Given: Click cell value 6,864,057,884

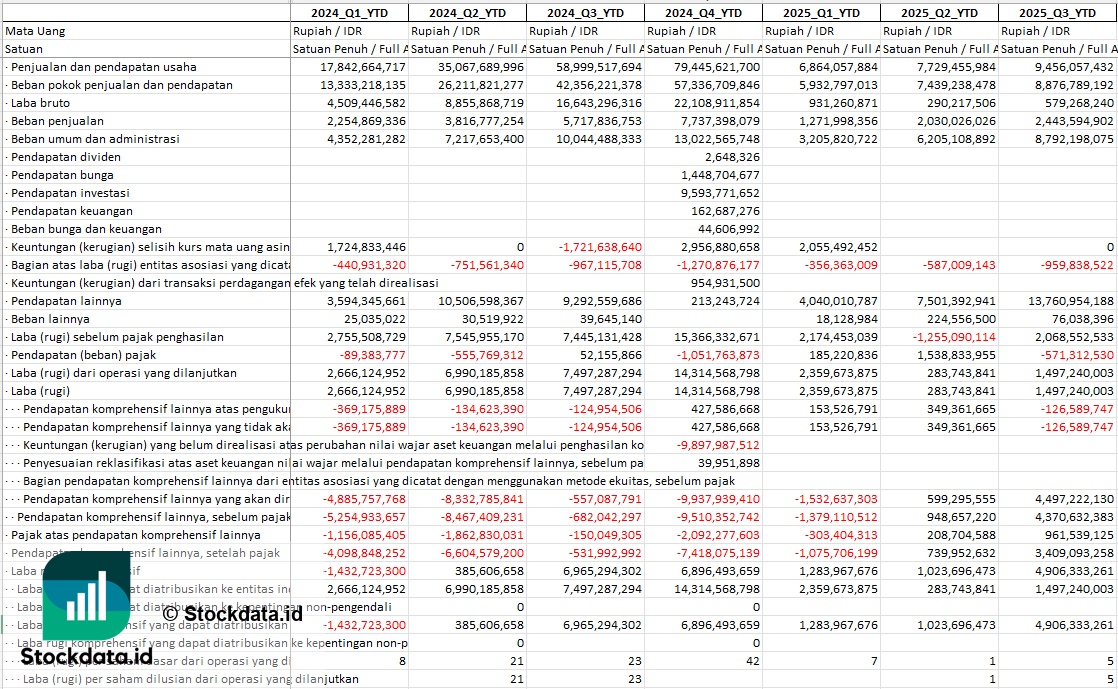Looking at the screenshot, I should point(838,67).
